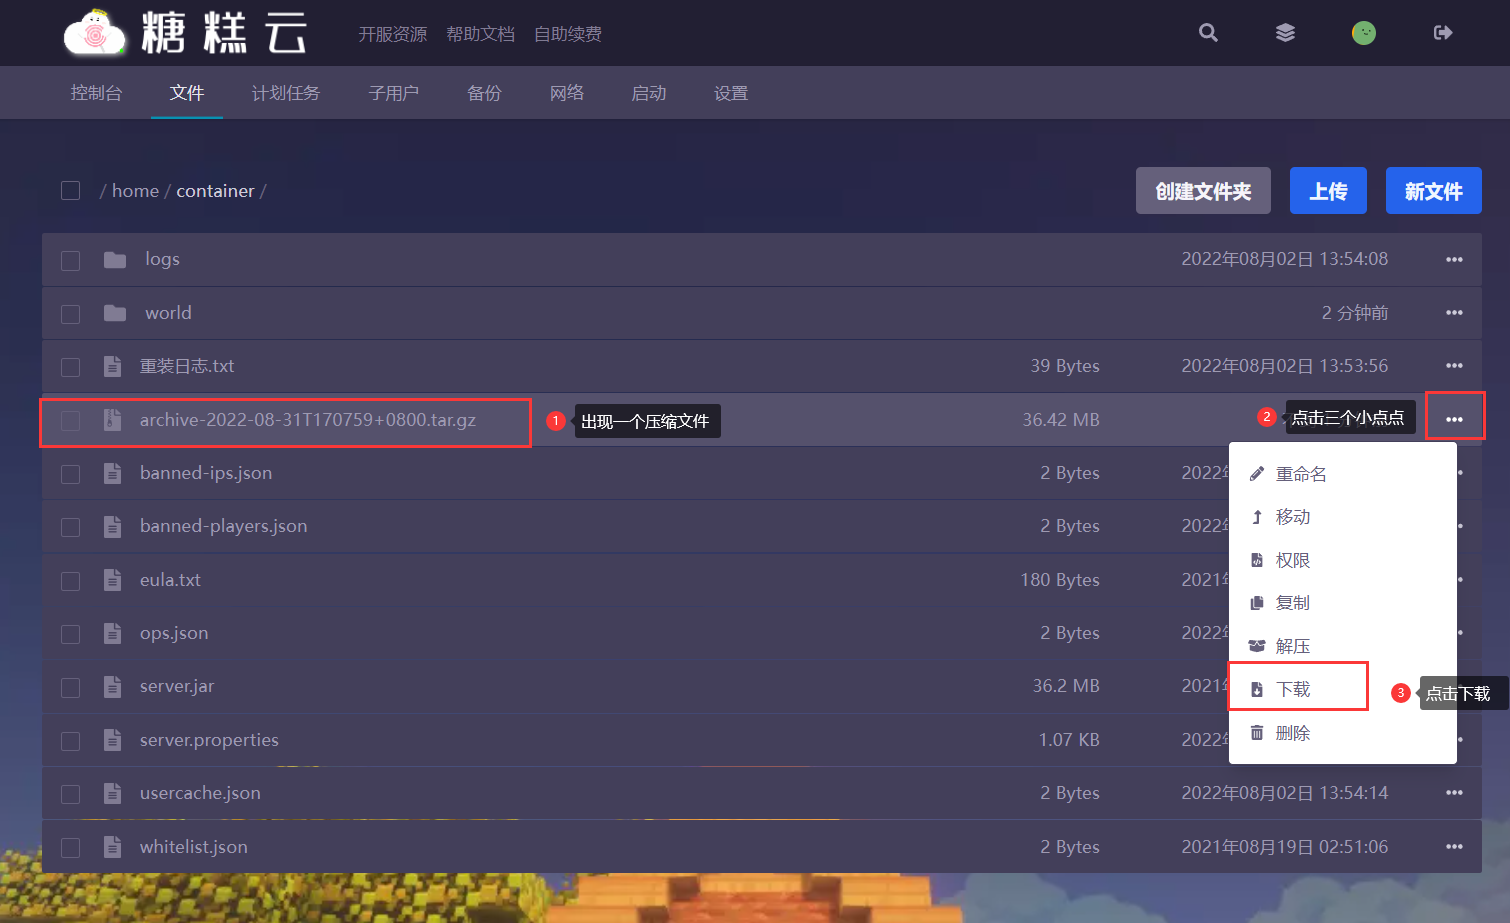
Task: Click the 糖糕云 cloud logo
Action: pos(95,34)
